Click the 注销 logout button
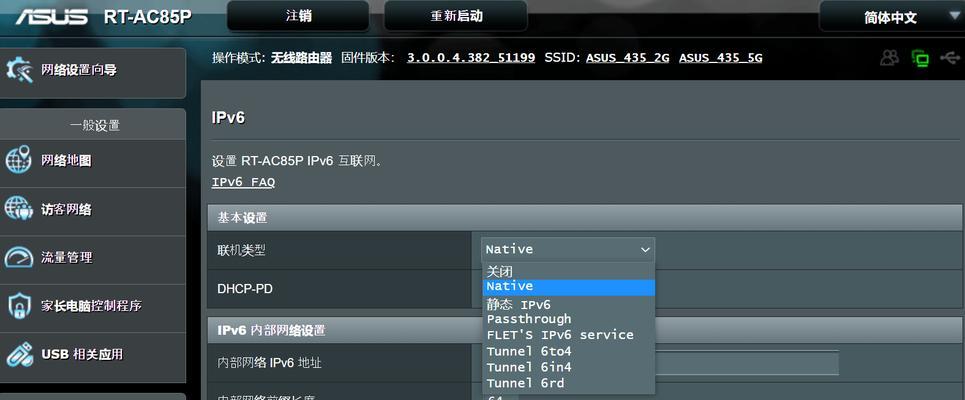 tap(298, 16)
